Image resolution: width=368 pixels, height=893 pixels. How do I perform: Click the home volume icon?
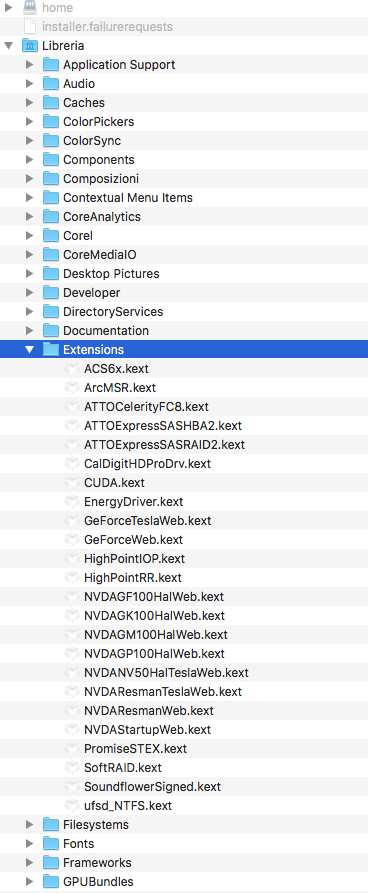pos(30,7)
